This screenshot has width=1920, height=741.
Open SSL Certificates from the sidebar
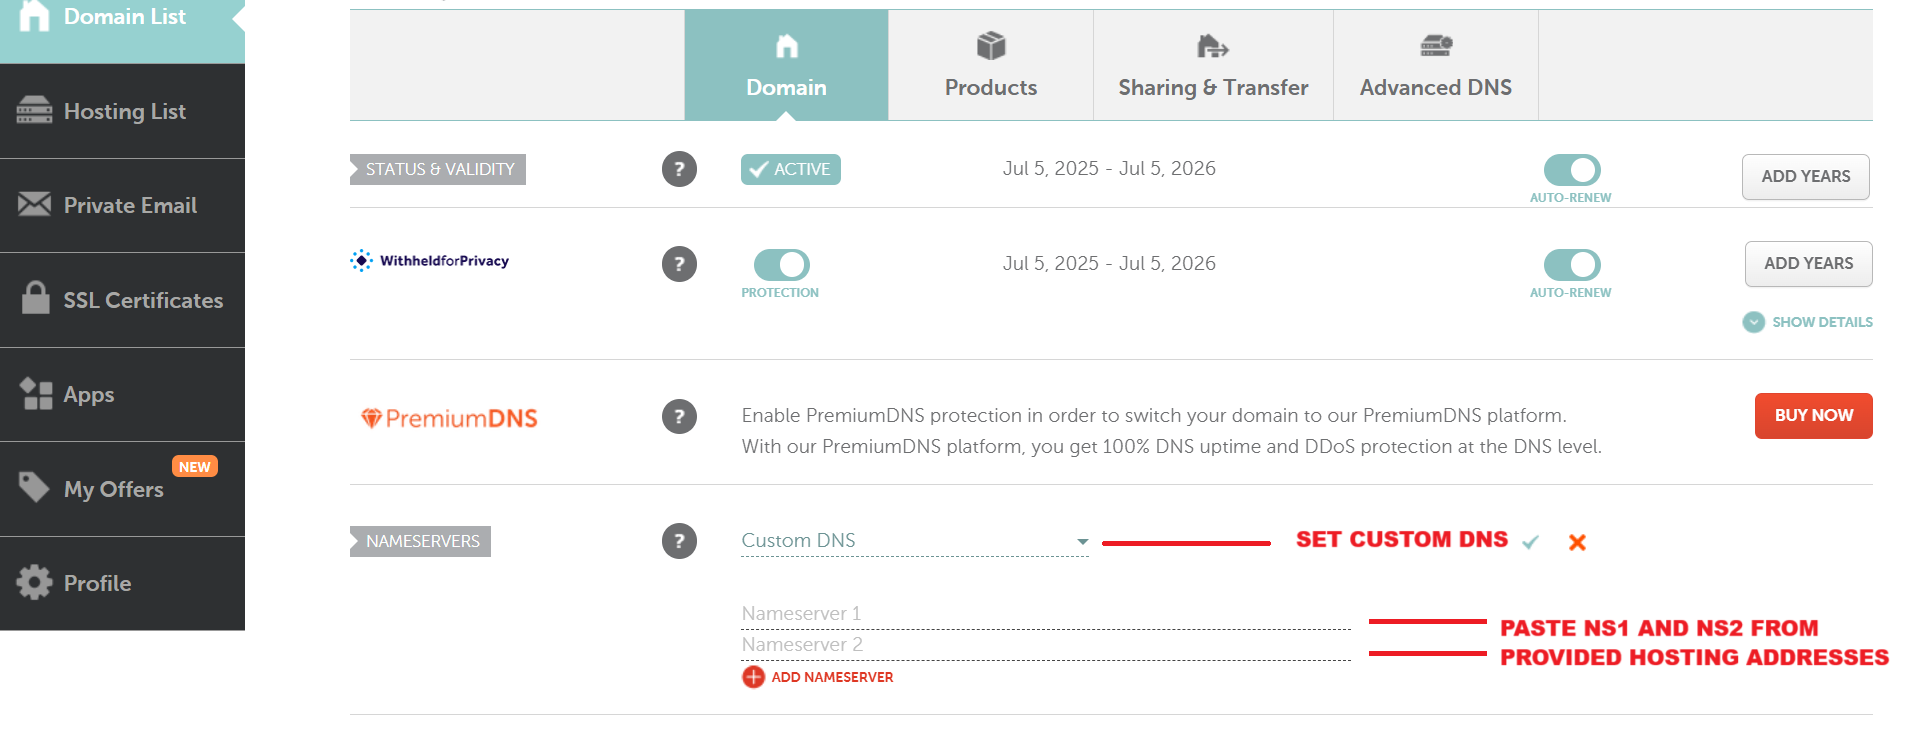(122, 300)
